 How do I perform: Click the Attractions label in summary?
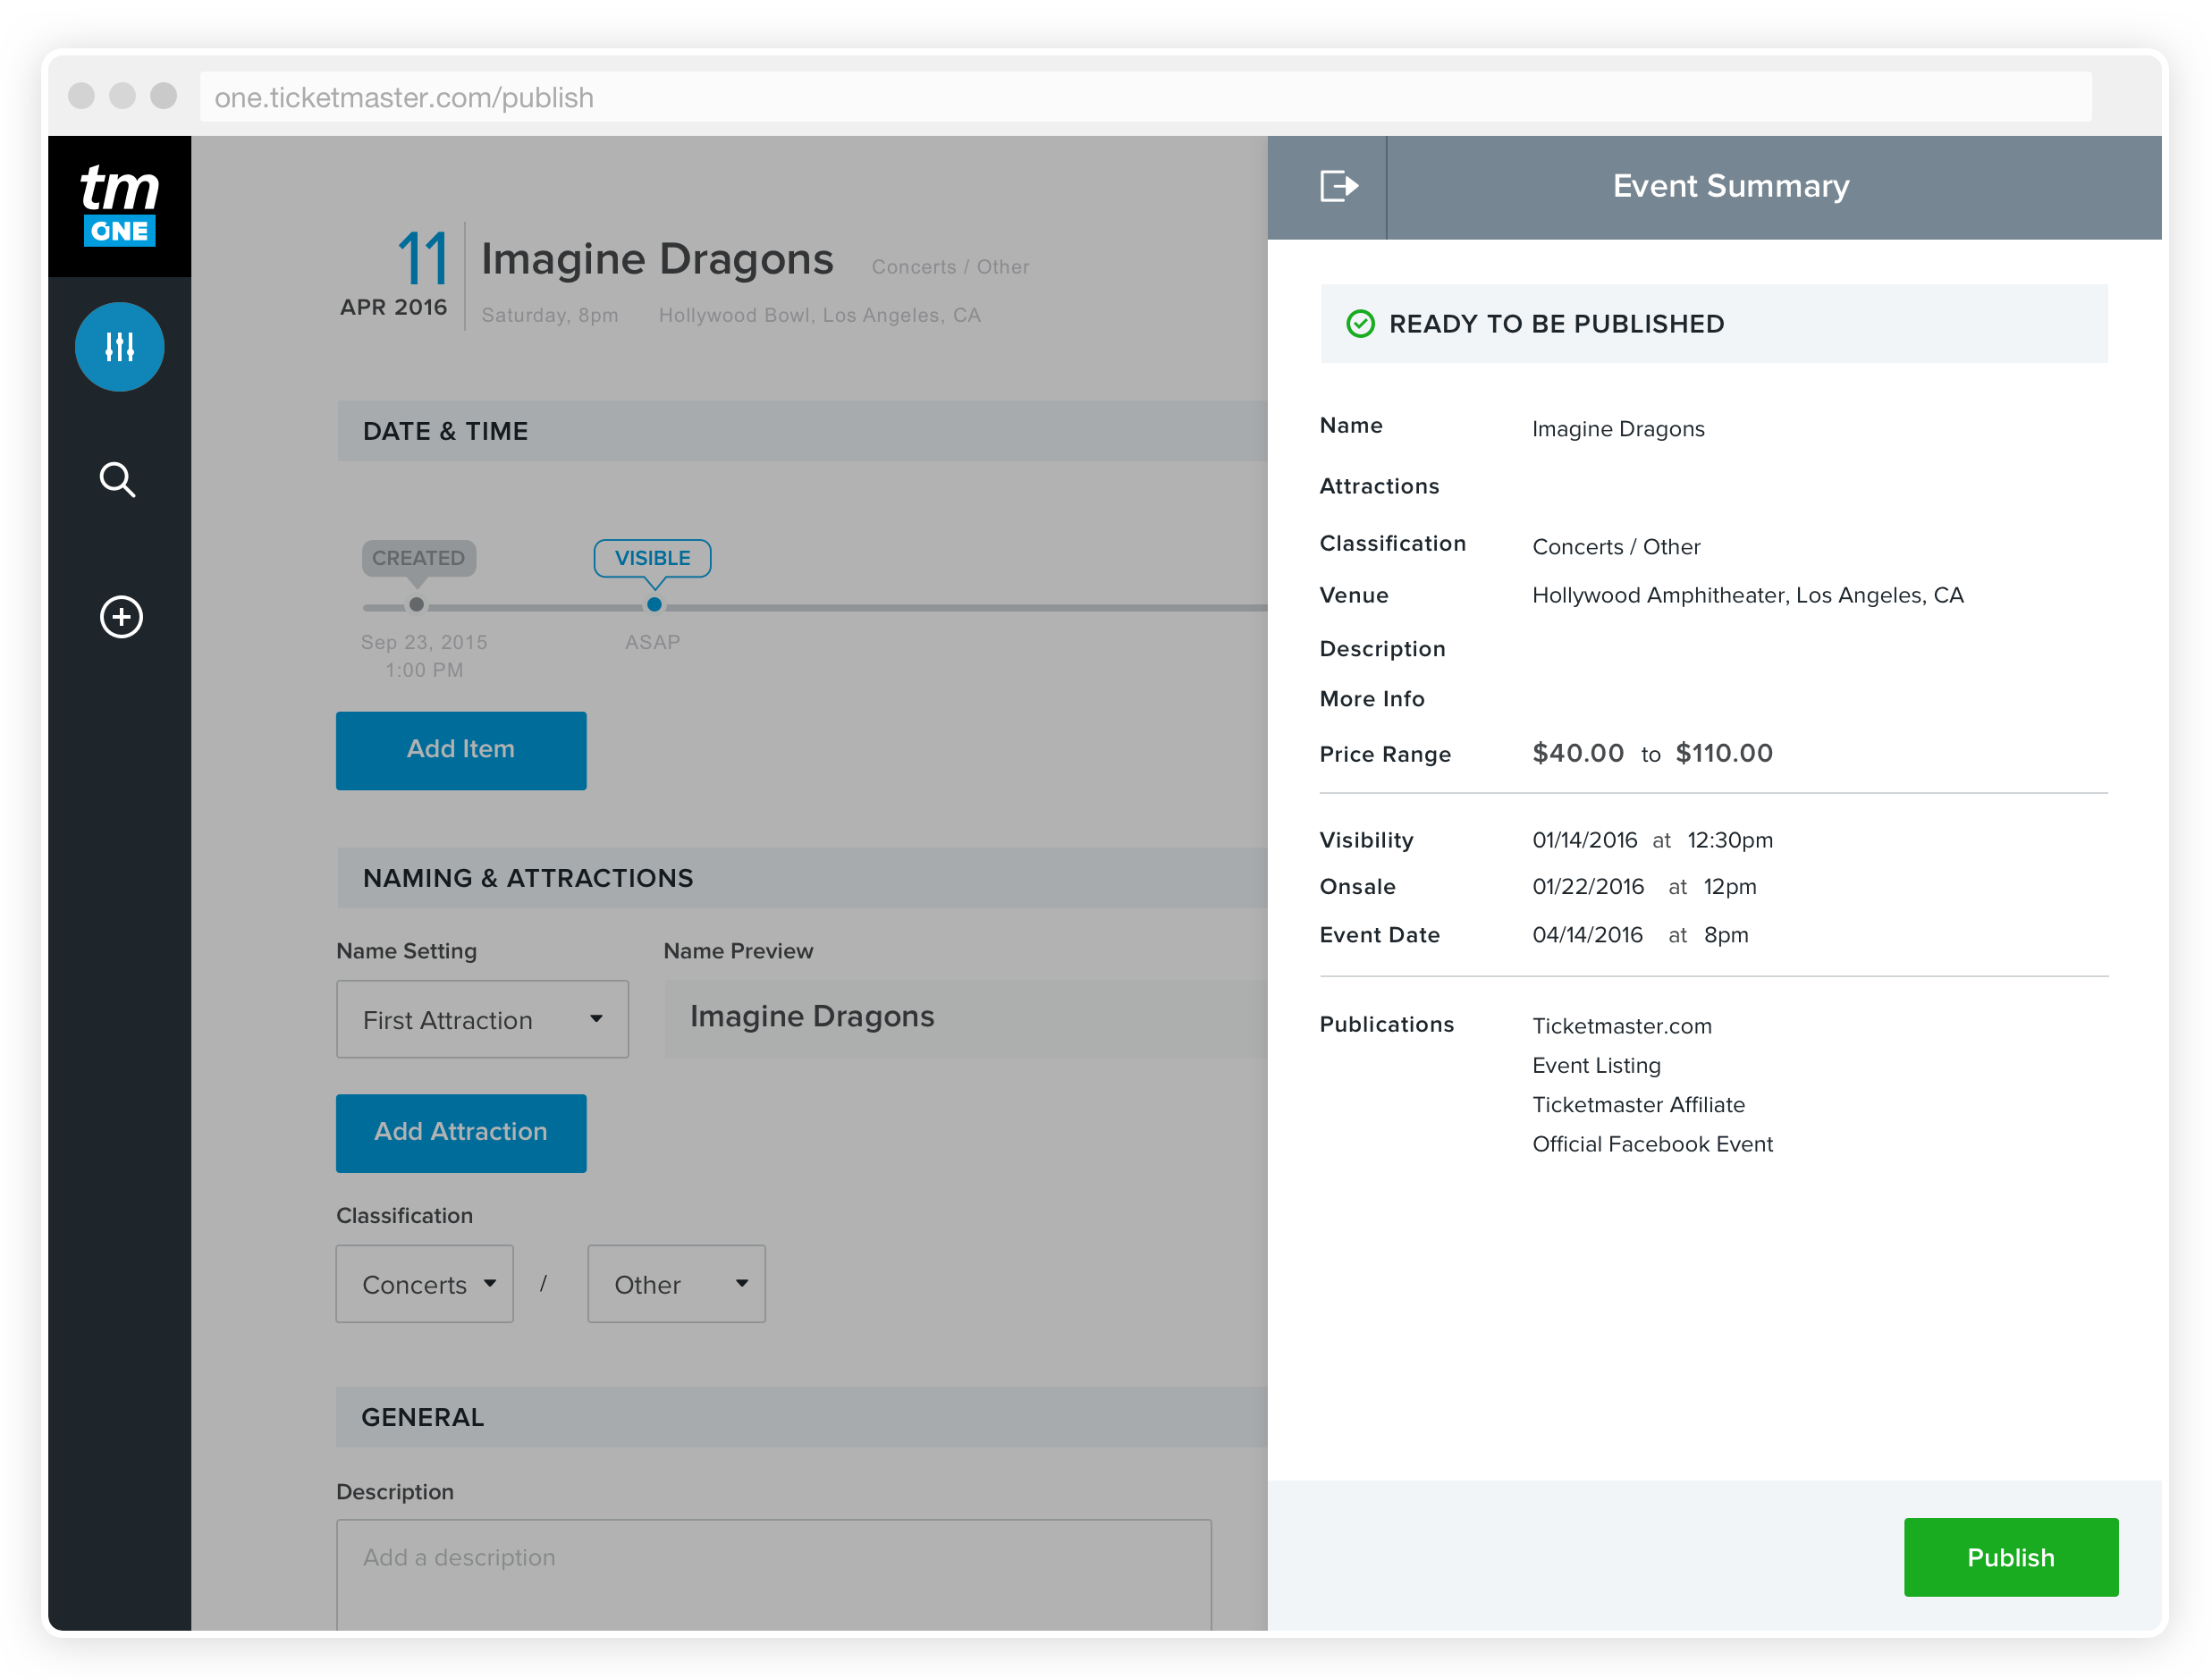(x=1379, y=486)
